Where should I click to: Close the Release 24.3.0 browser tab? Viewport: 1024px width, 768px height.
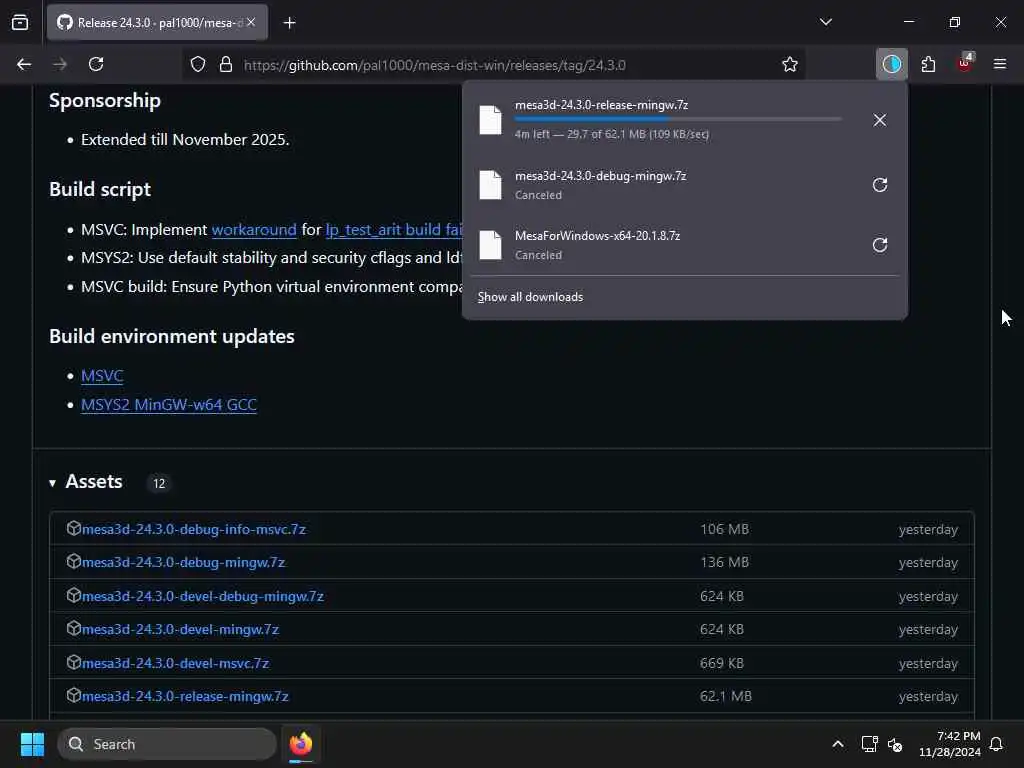251,22
